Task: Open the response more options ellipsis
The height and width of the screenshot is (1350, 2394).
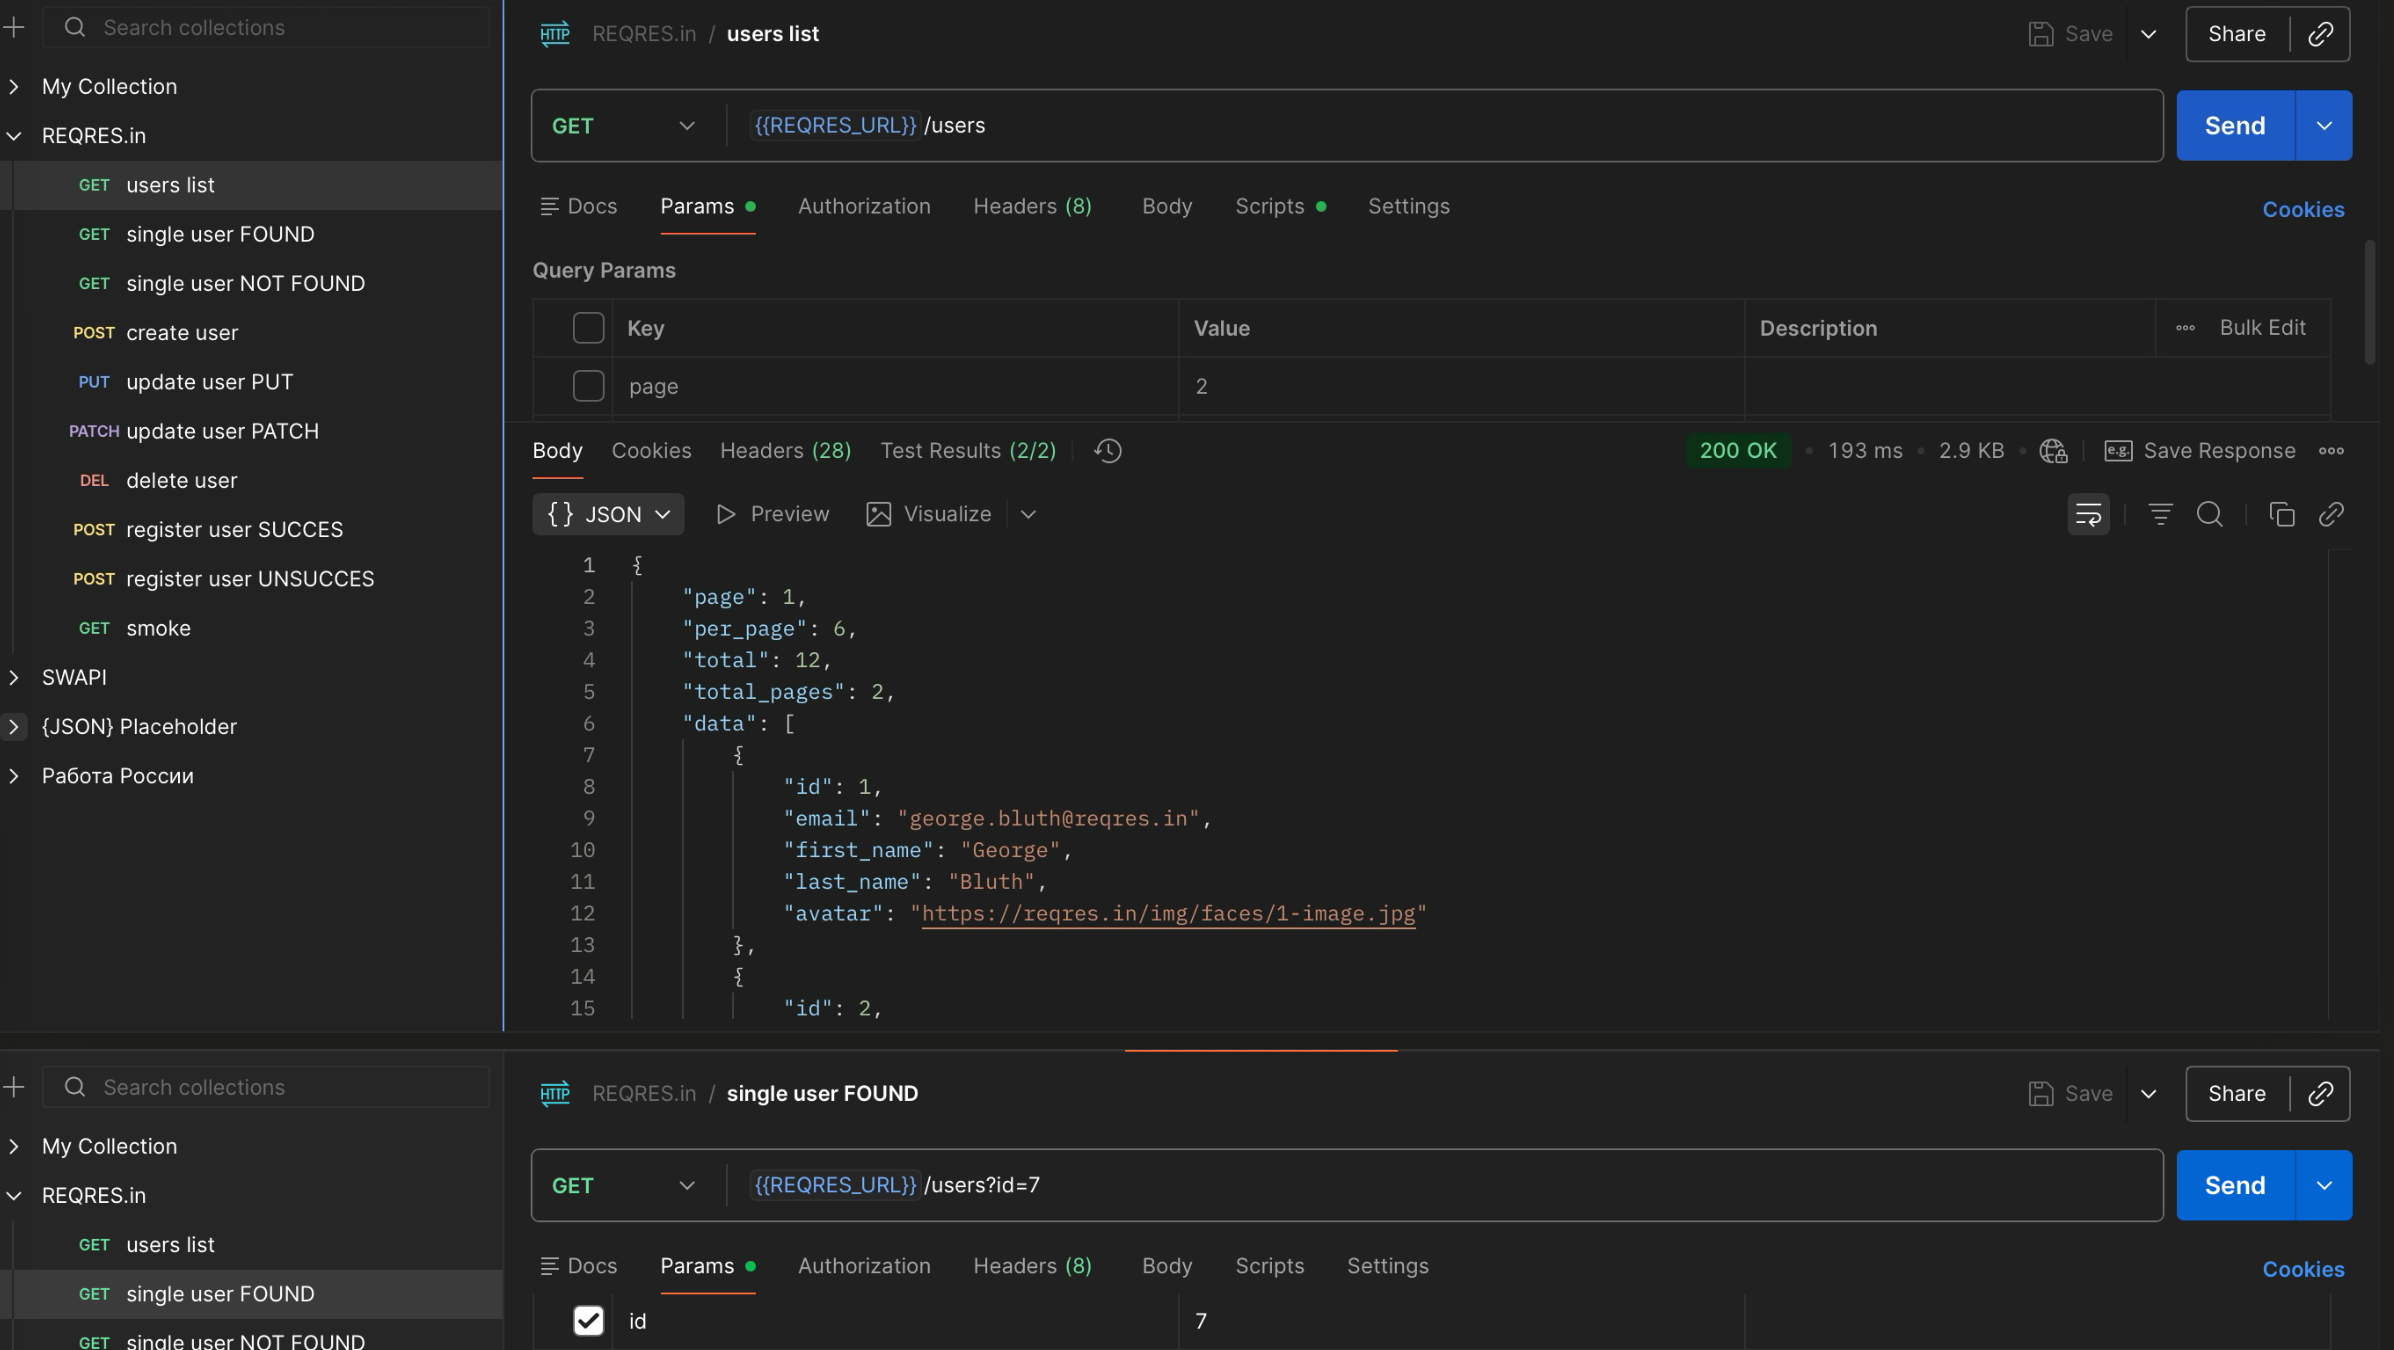Action: (x=2331, y=451)
